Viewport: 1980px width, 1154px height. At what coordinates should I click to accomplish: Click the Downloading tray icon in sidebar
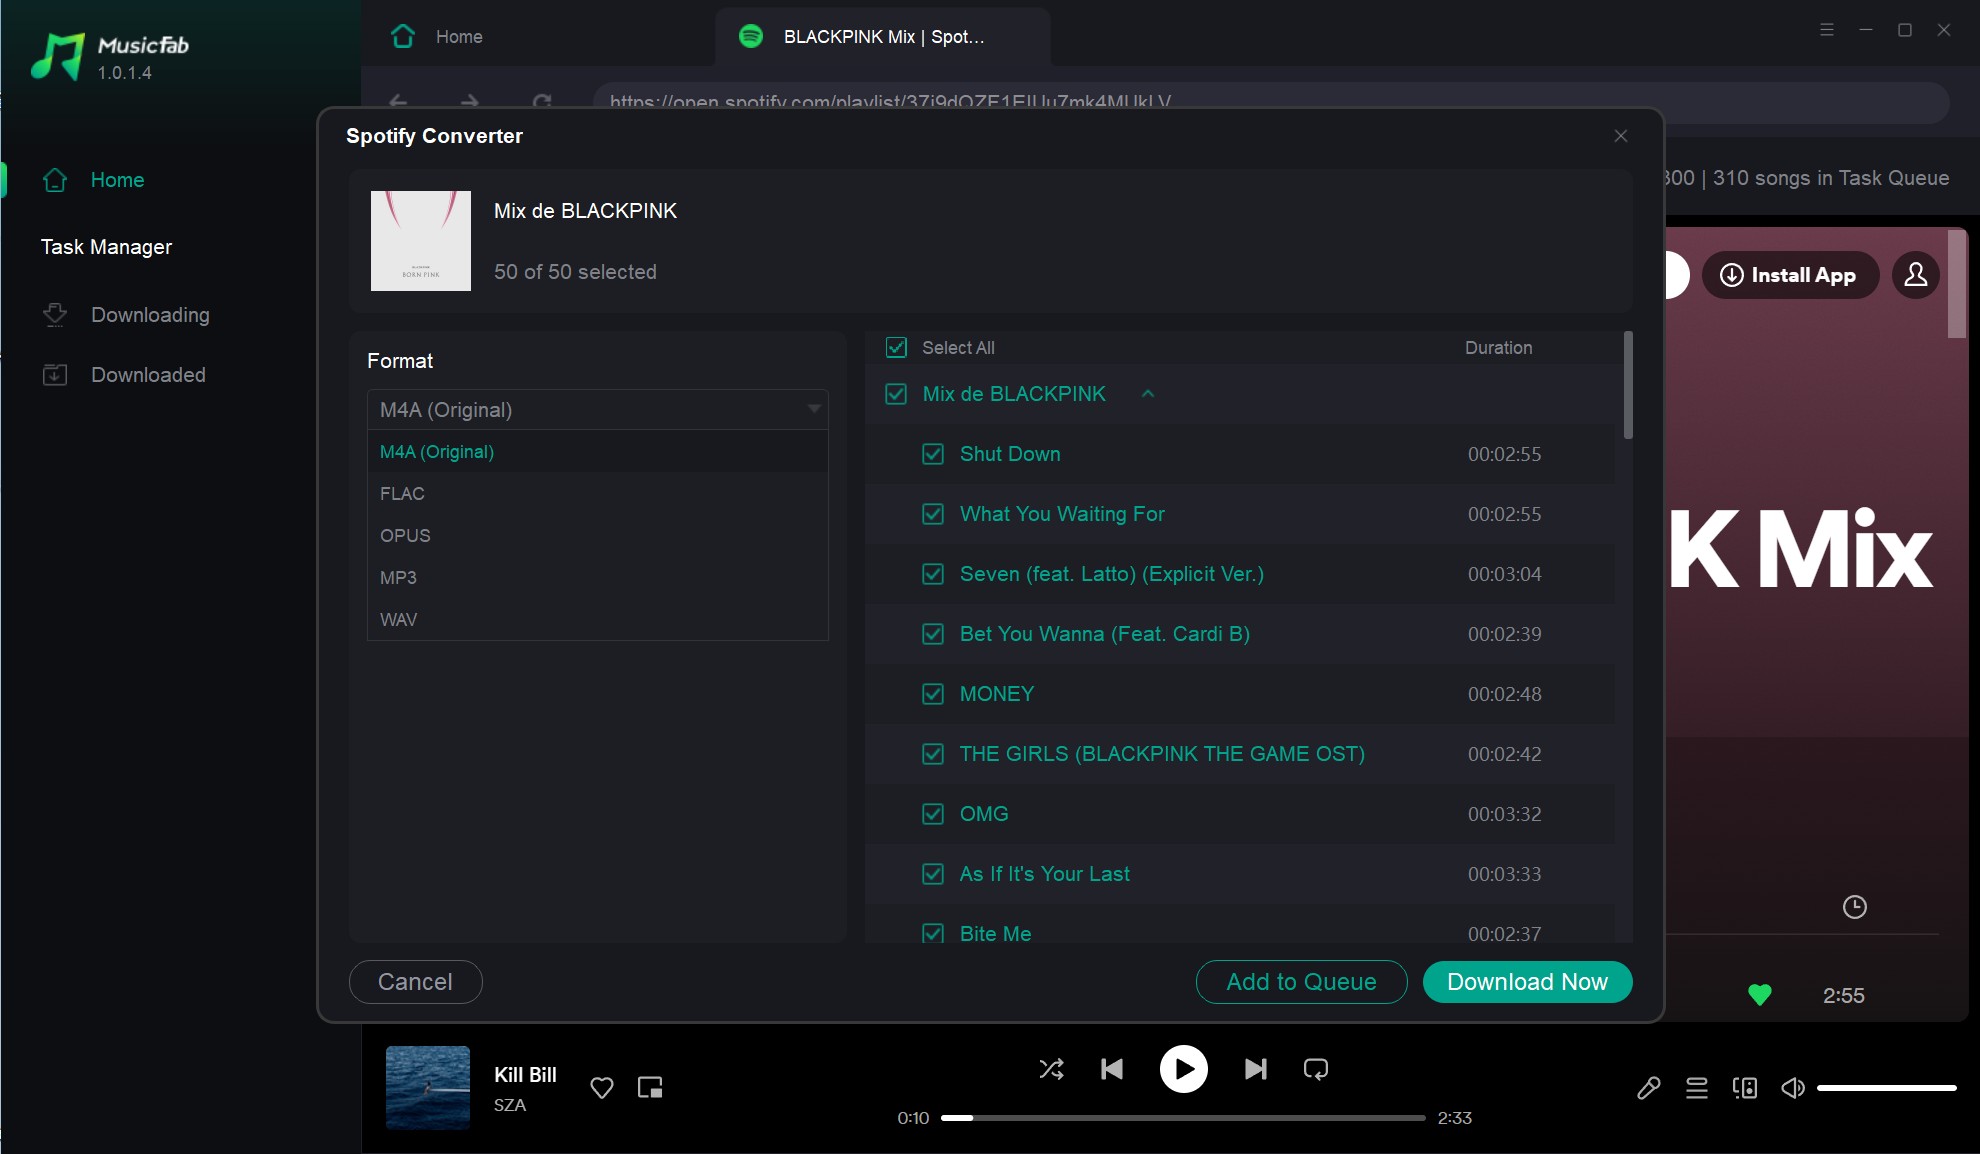pos(55,315)
